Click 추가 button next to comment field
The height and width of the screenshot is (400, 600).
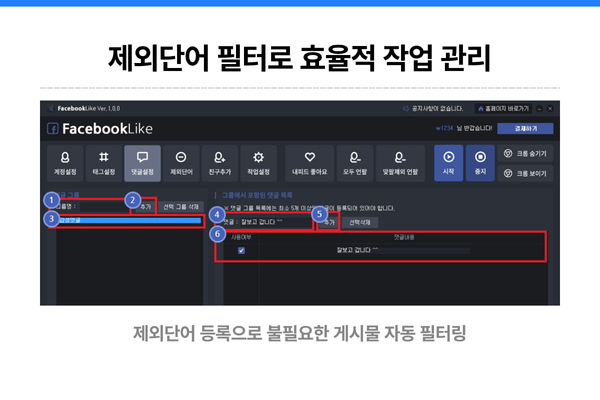click(x=329, y=222)
